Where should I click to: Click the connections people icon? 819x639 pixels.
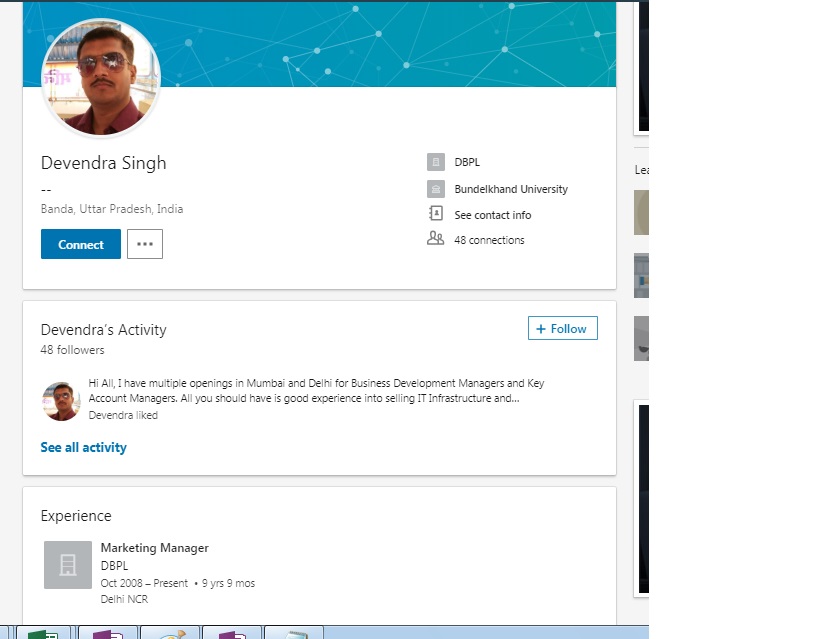pos(436,239)
